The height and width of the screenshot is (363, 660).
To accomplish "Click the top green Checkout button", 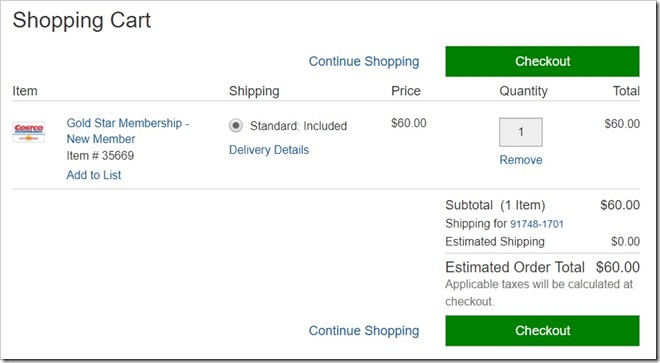I will click(x=542, y=61).
